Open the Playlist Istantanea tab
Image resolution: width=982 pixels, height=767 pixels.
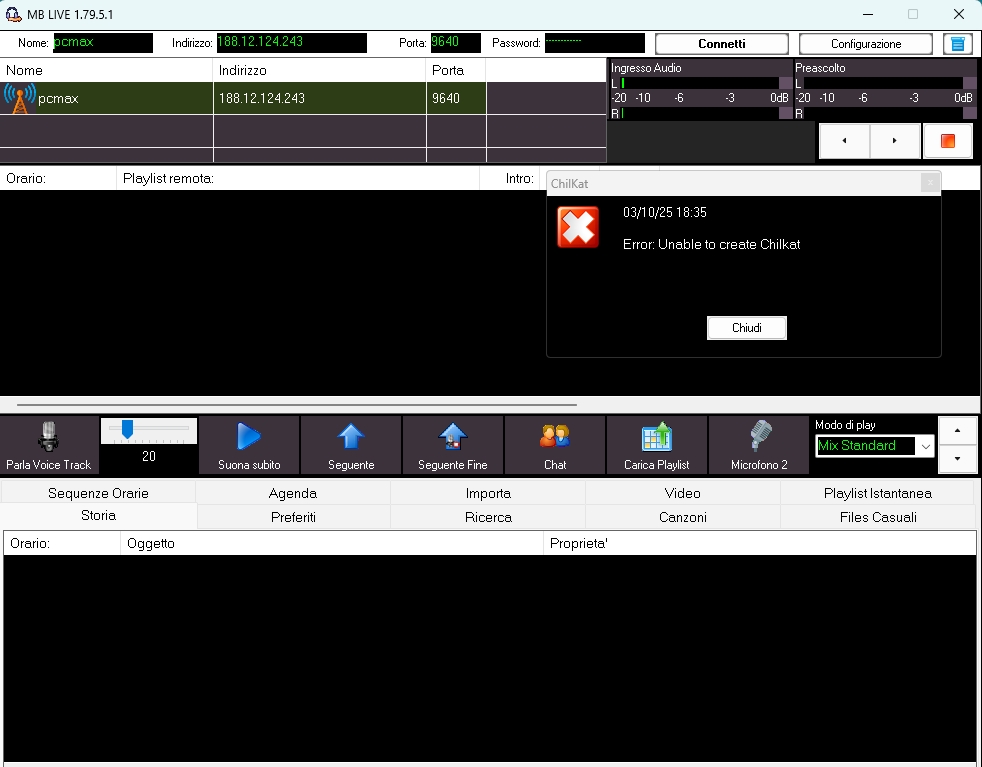coord(877,493)
